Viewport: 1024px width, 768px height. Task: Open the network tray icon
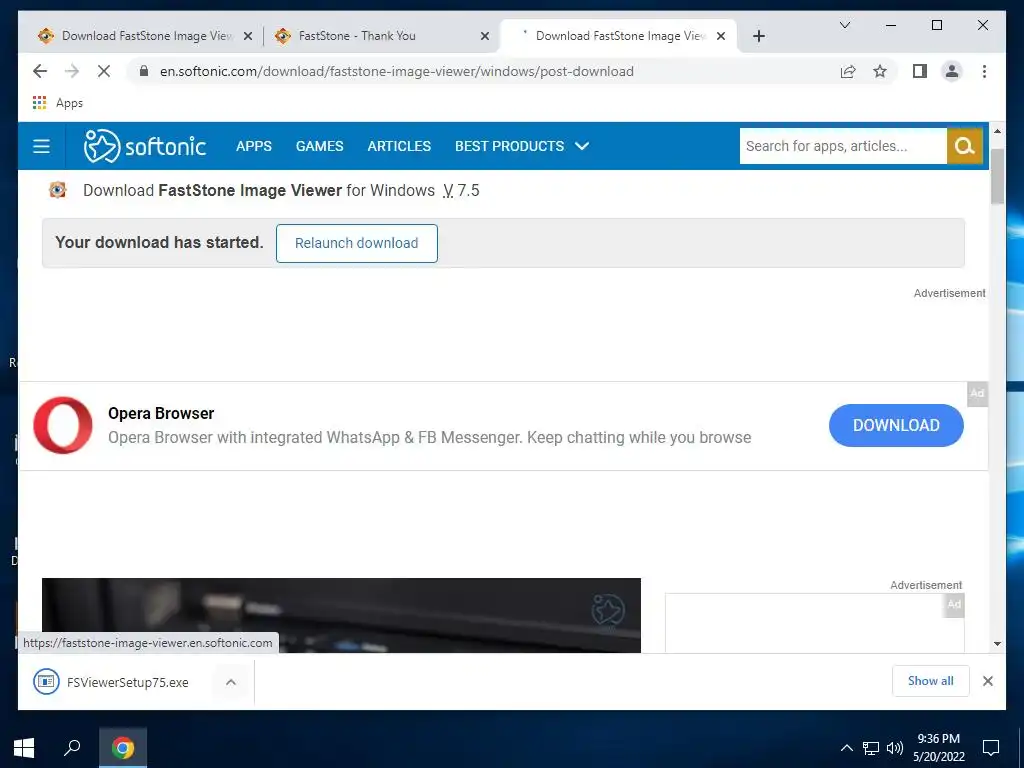(871, 748)
